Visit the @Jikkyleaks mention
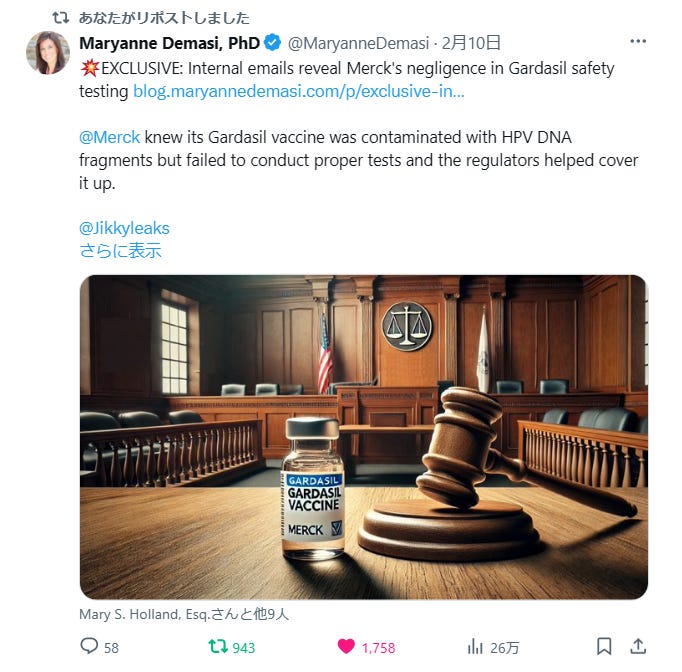The width and height of the screenshot is (682, 672). (x=124, y=228)
